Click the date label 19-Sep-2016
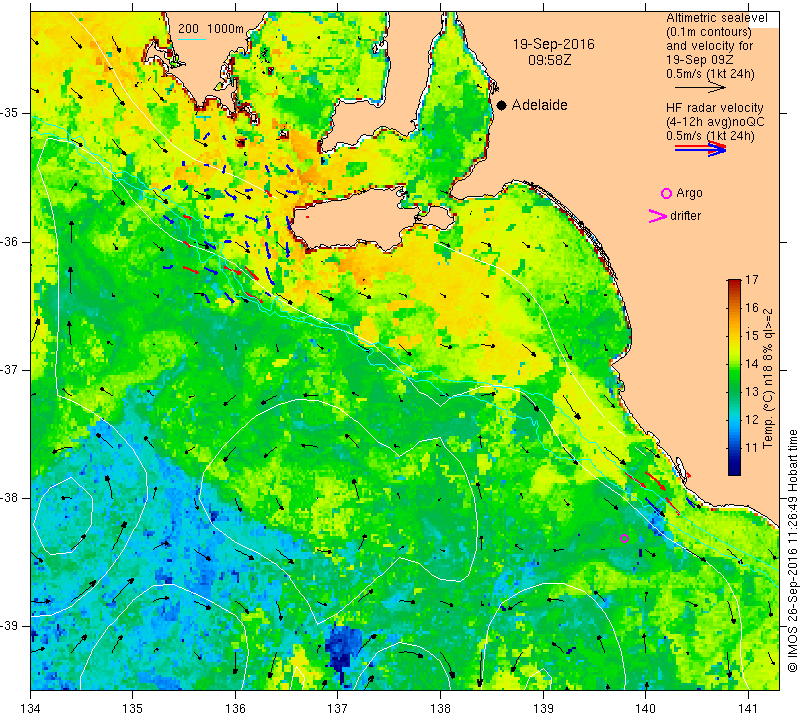The height and width of the screenshot is (720, 800). [x=554, y=44]
